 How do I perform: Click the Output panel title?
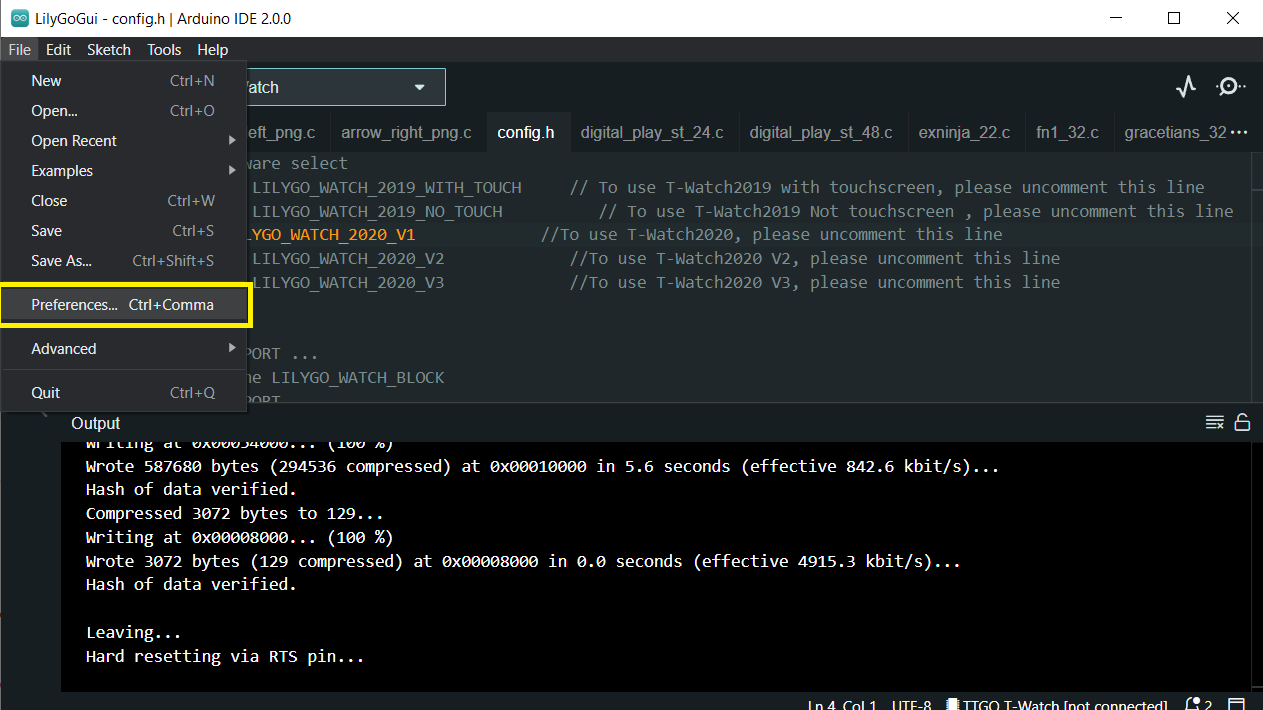(x=96, y=423)
